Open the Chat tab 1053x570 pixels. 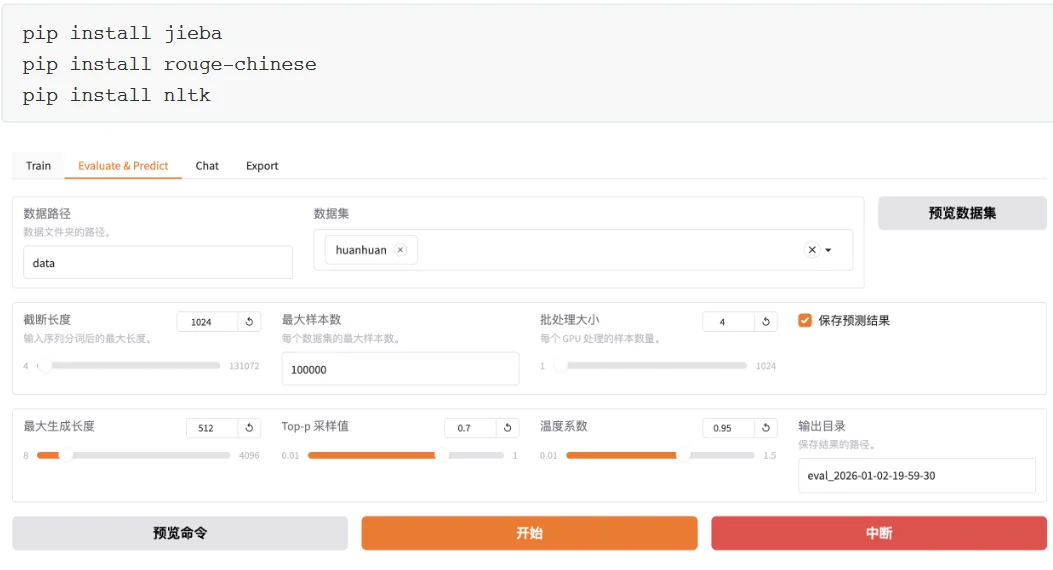207,166
